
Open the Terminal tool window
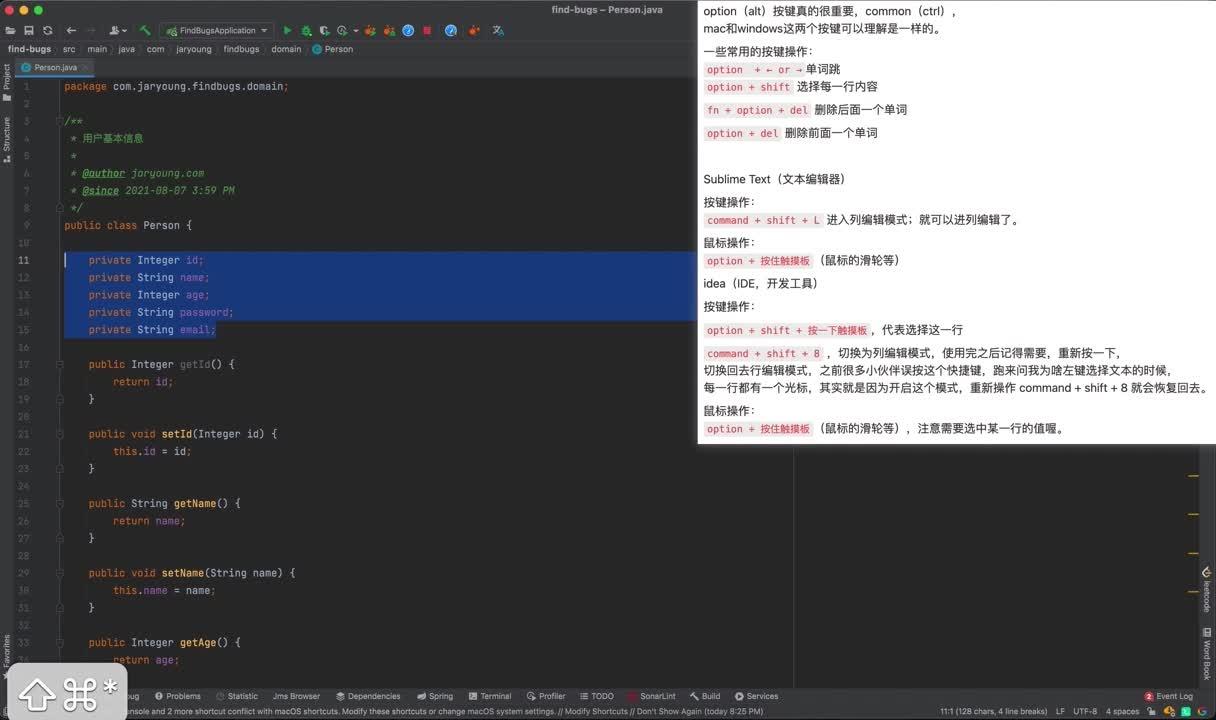[491, 696]
